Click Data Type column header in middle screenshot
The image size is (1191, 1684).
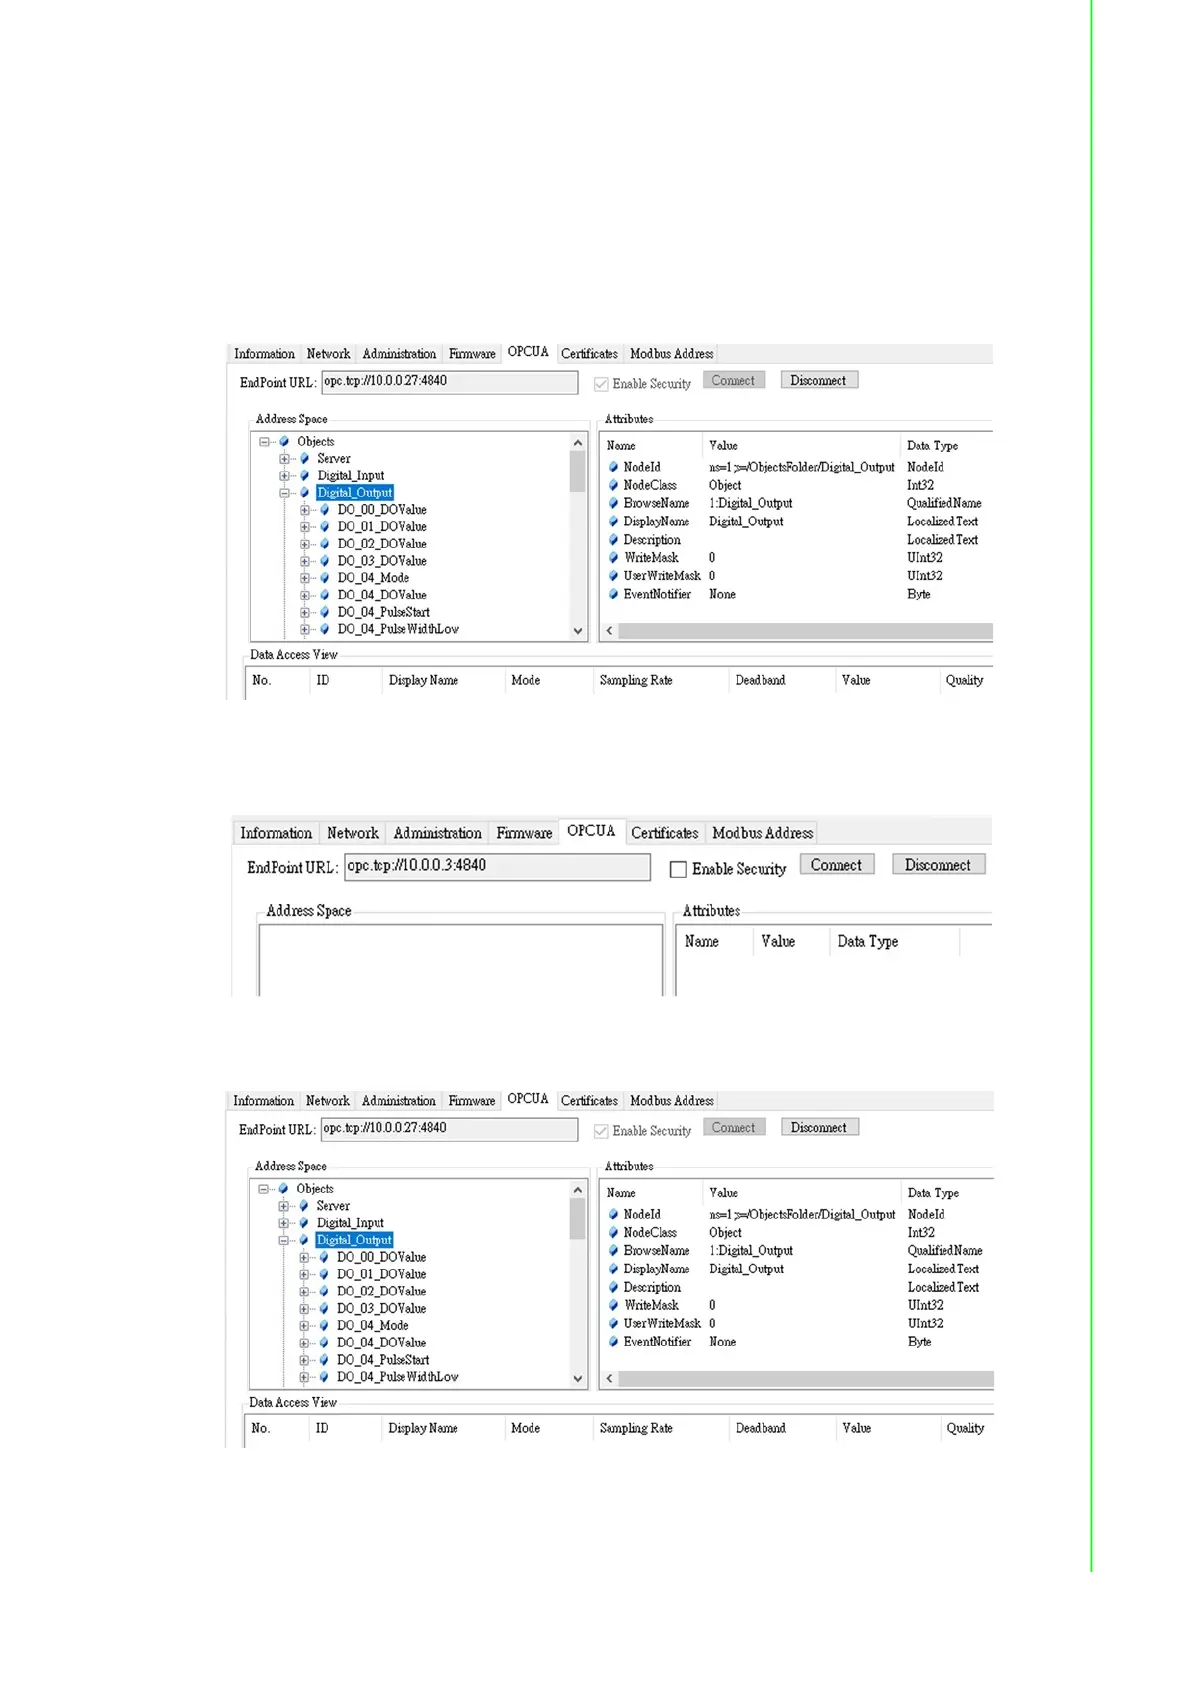[868, 942]
